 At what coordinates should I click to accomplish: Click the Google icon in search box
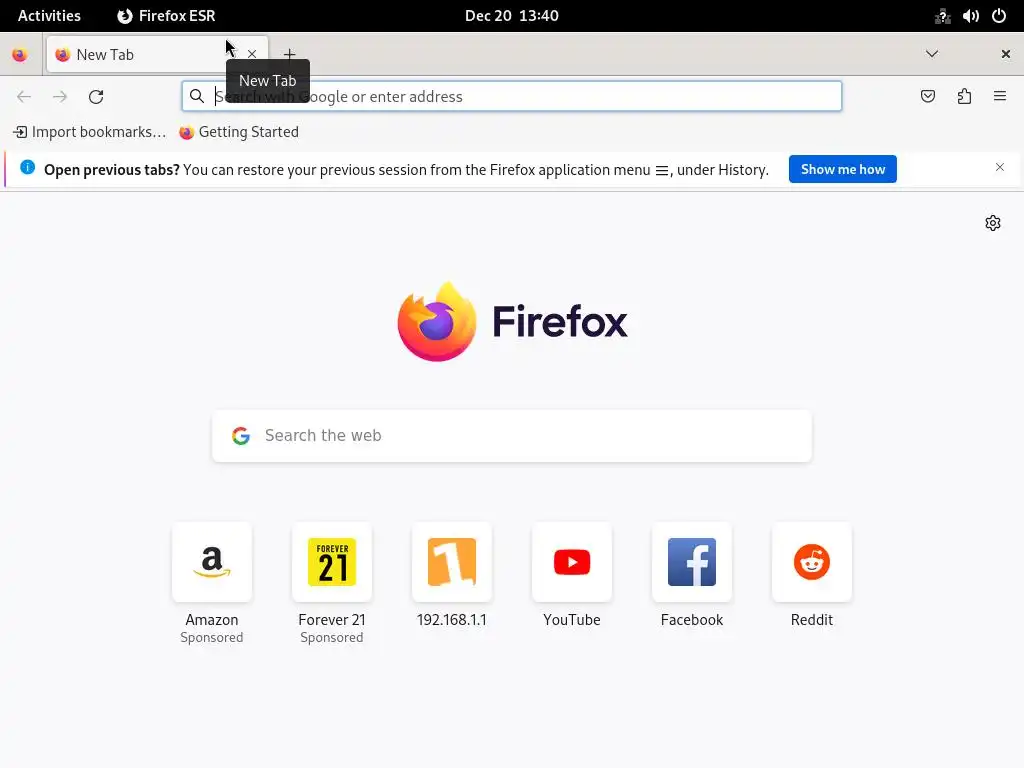click(x=241, y=436)
